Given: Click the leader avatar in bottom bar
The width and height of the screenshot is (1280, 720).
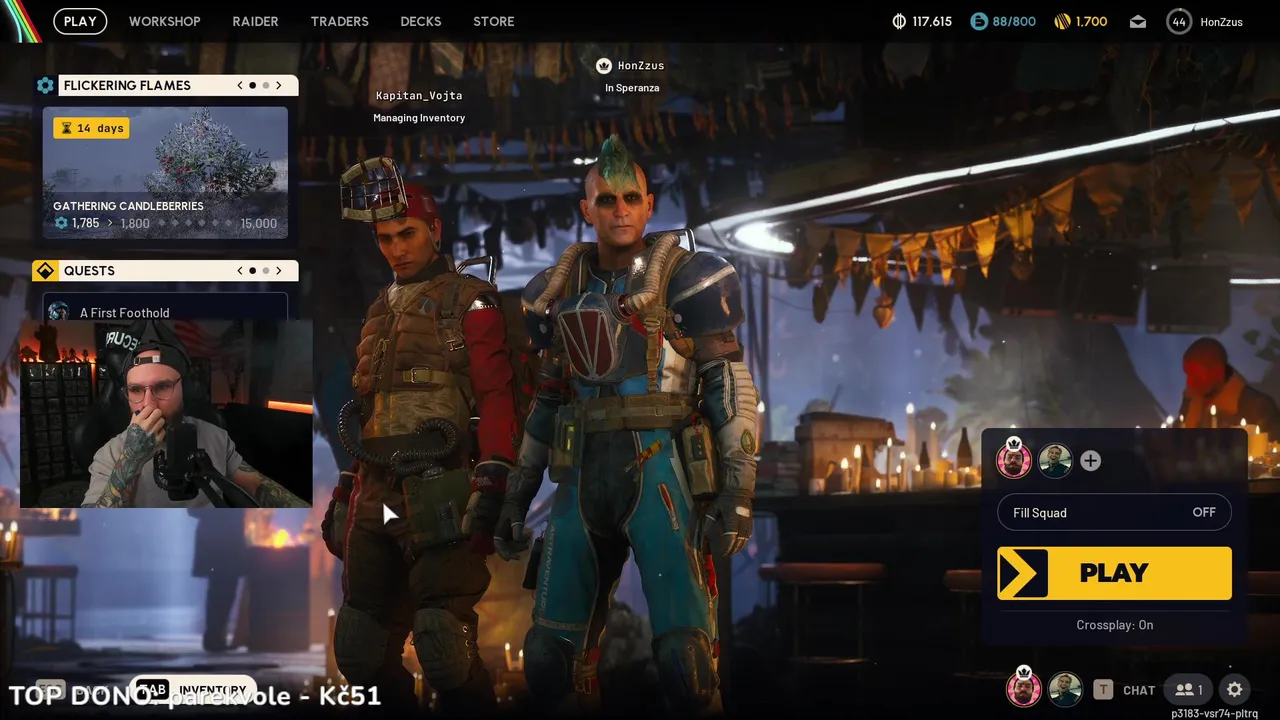Looking at the screenshot, I should point(1023,687).
